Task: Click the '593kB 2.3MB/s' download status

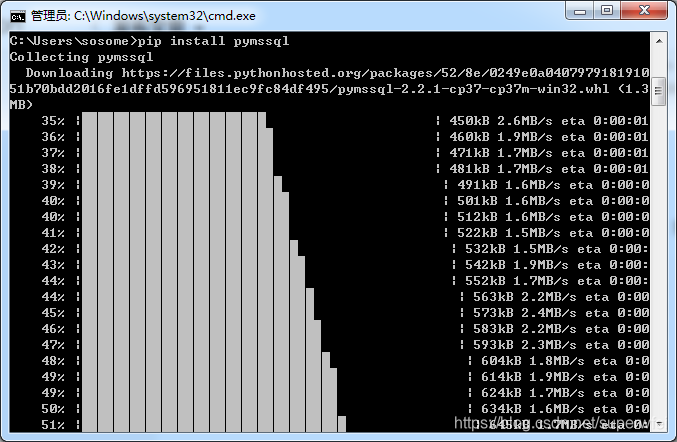Action: 525,344
